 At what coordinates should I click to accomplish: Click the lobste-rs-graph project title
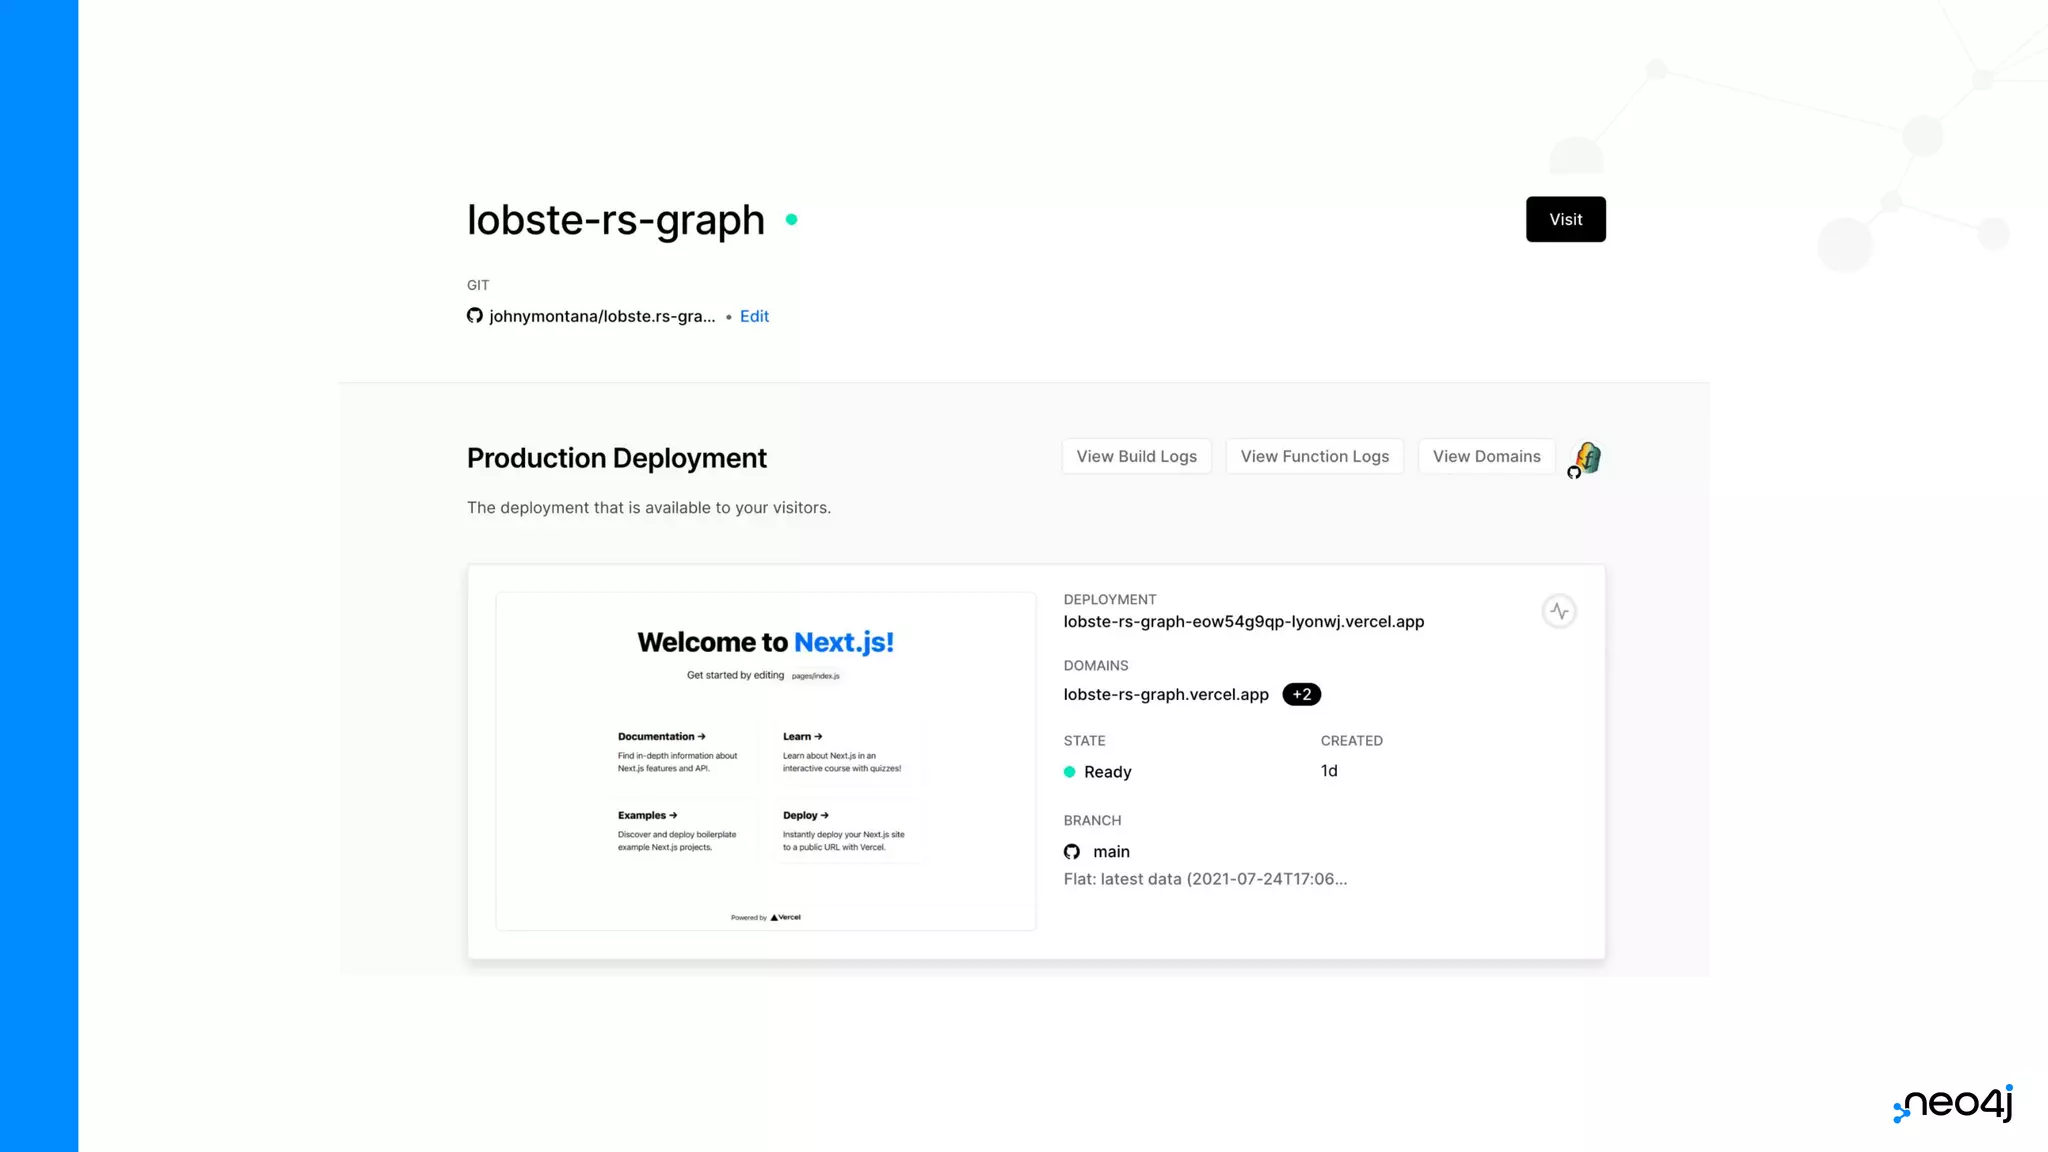616,220
